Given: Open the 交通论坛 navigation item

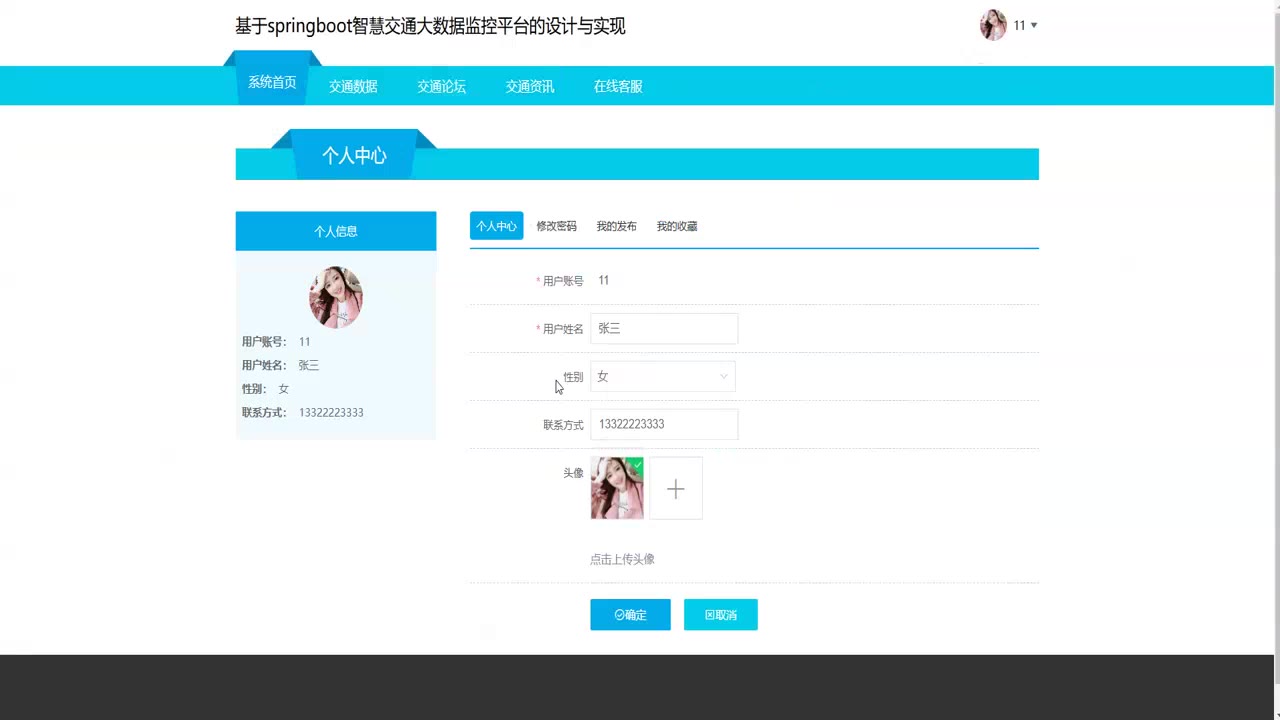Looking at the screenshot, I should 441,87.
